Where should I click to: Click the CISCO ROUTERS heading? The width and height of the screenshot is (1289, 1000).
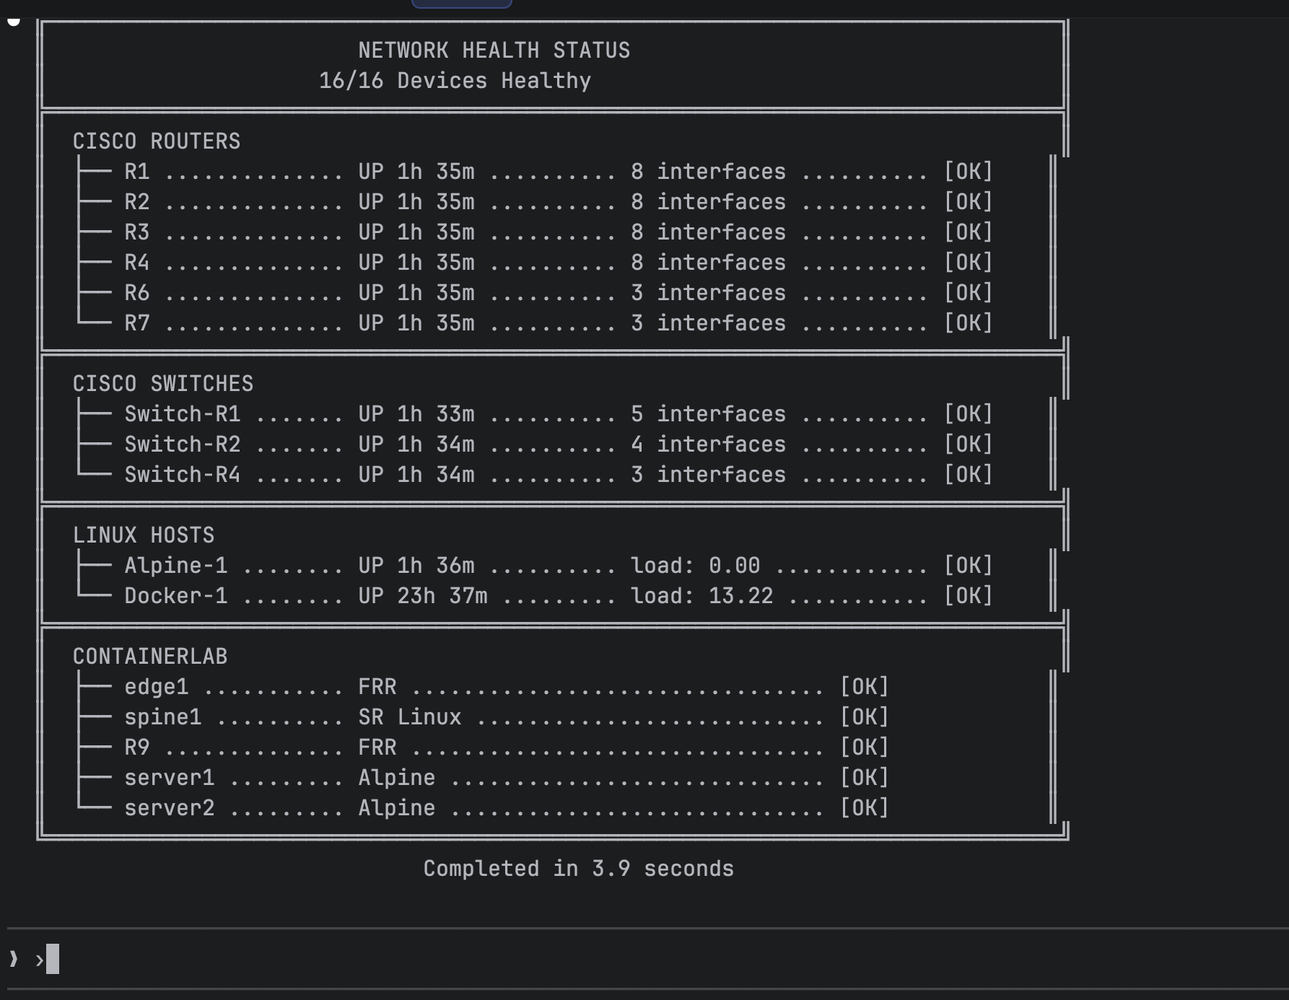tap(156, 141)
